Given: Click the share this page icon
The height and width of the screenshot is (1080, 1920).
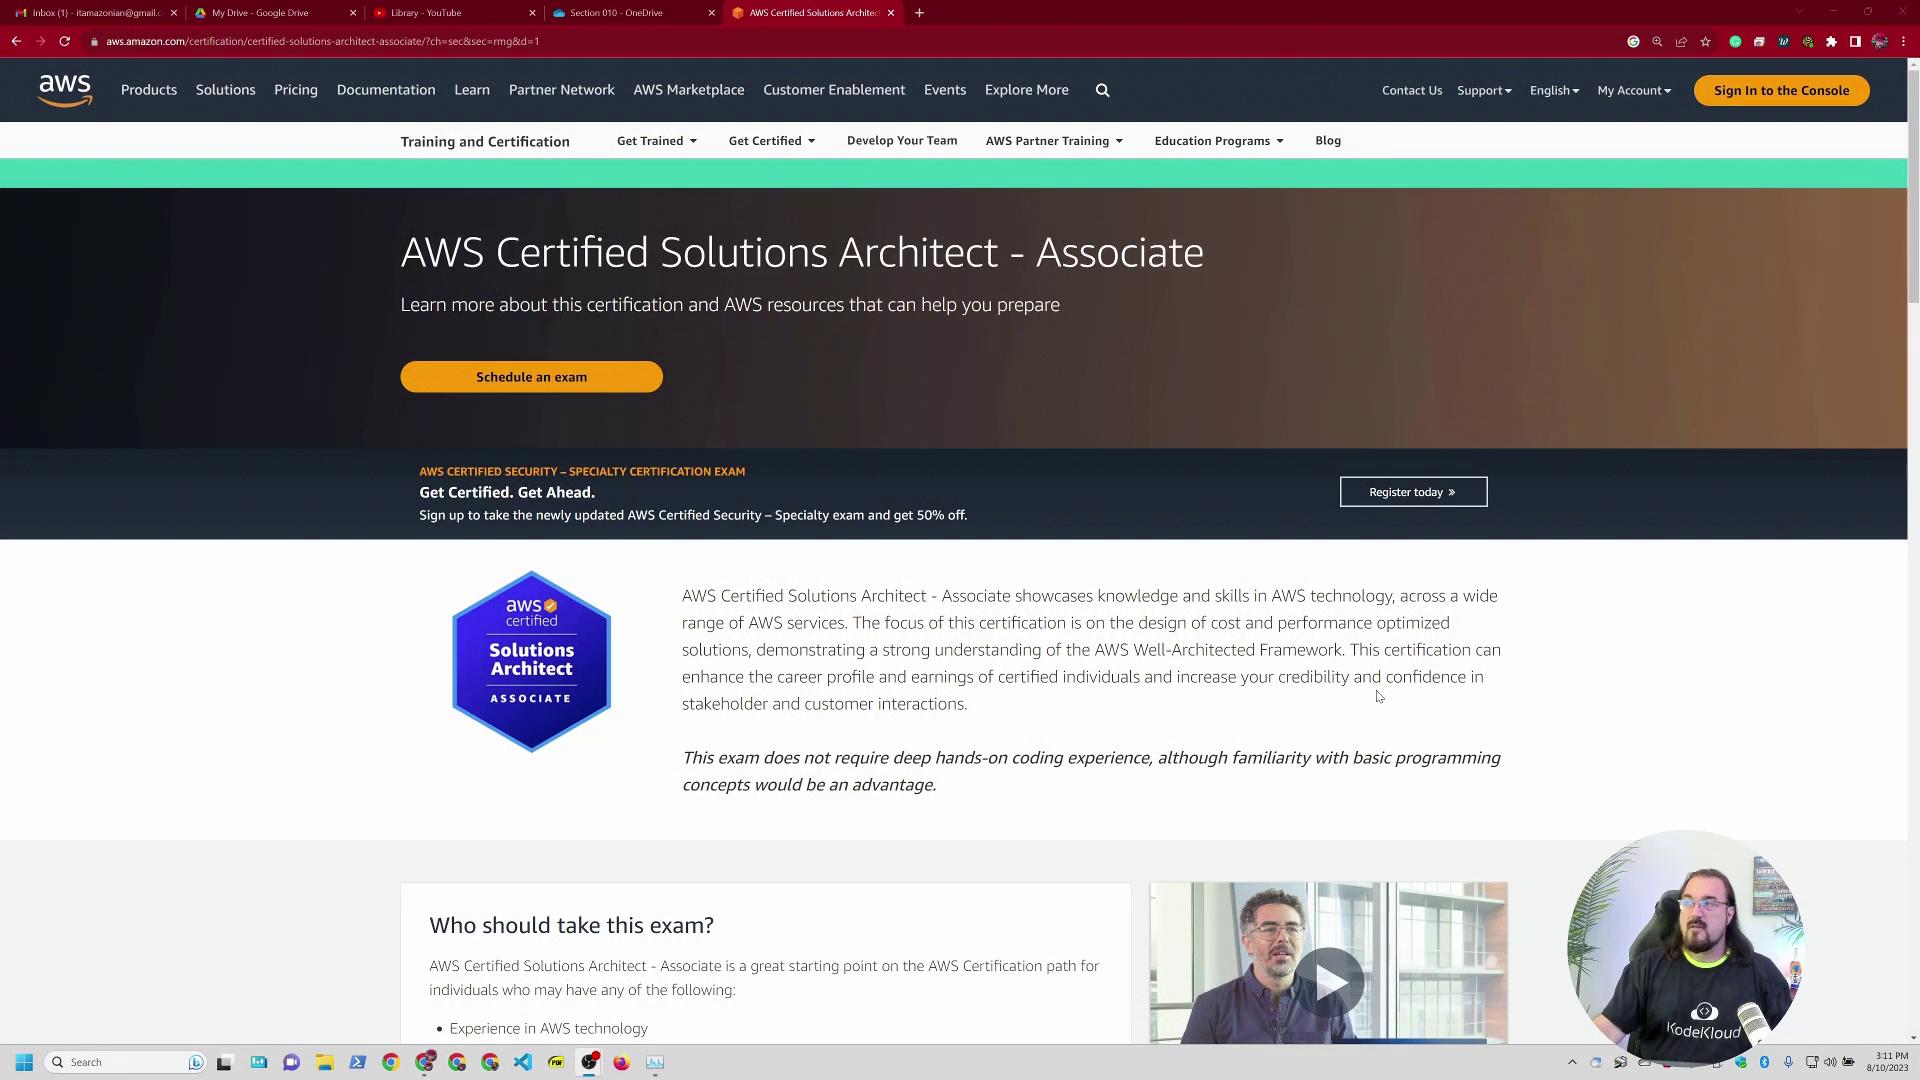Looking at the screenshot, I should point(1681,41).
